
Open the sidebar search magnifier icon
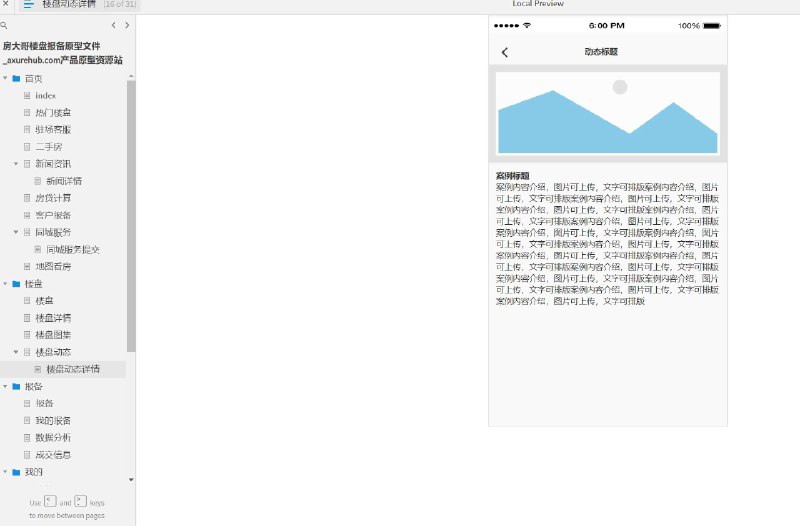4,25
